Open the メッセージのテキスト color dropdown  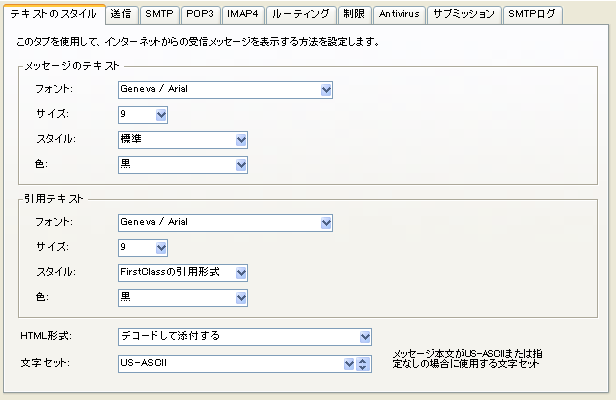tap(182, 165)
